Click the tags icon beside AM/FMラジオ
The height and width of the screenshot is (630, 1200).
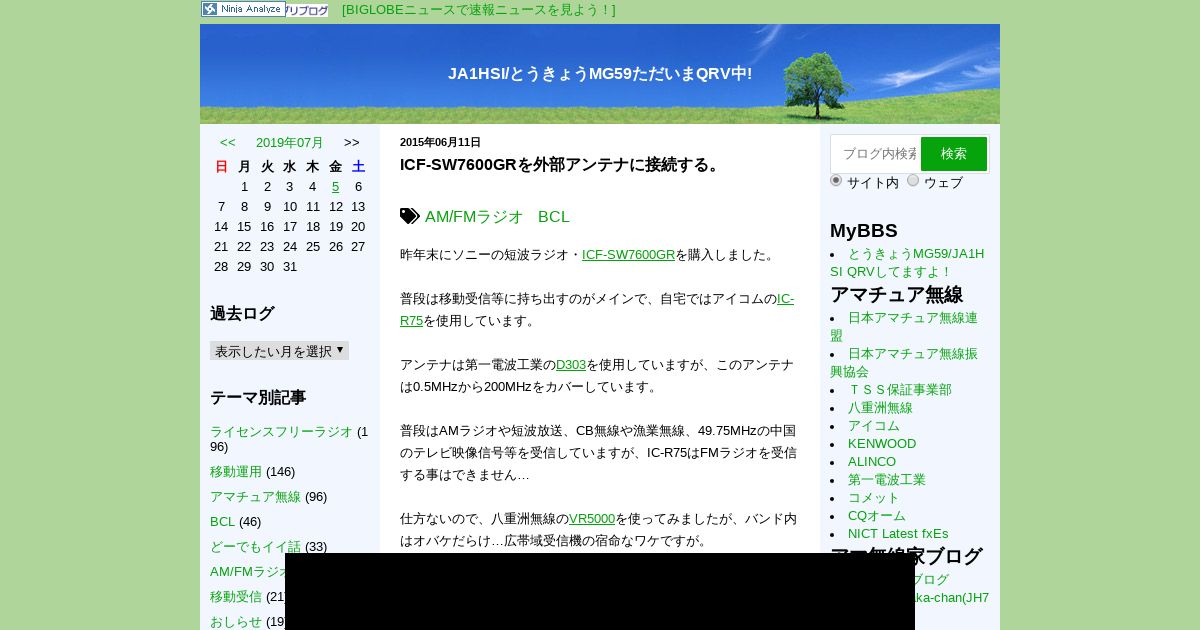[410, 216]
